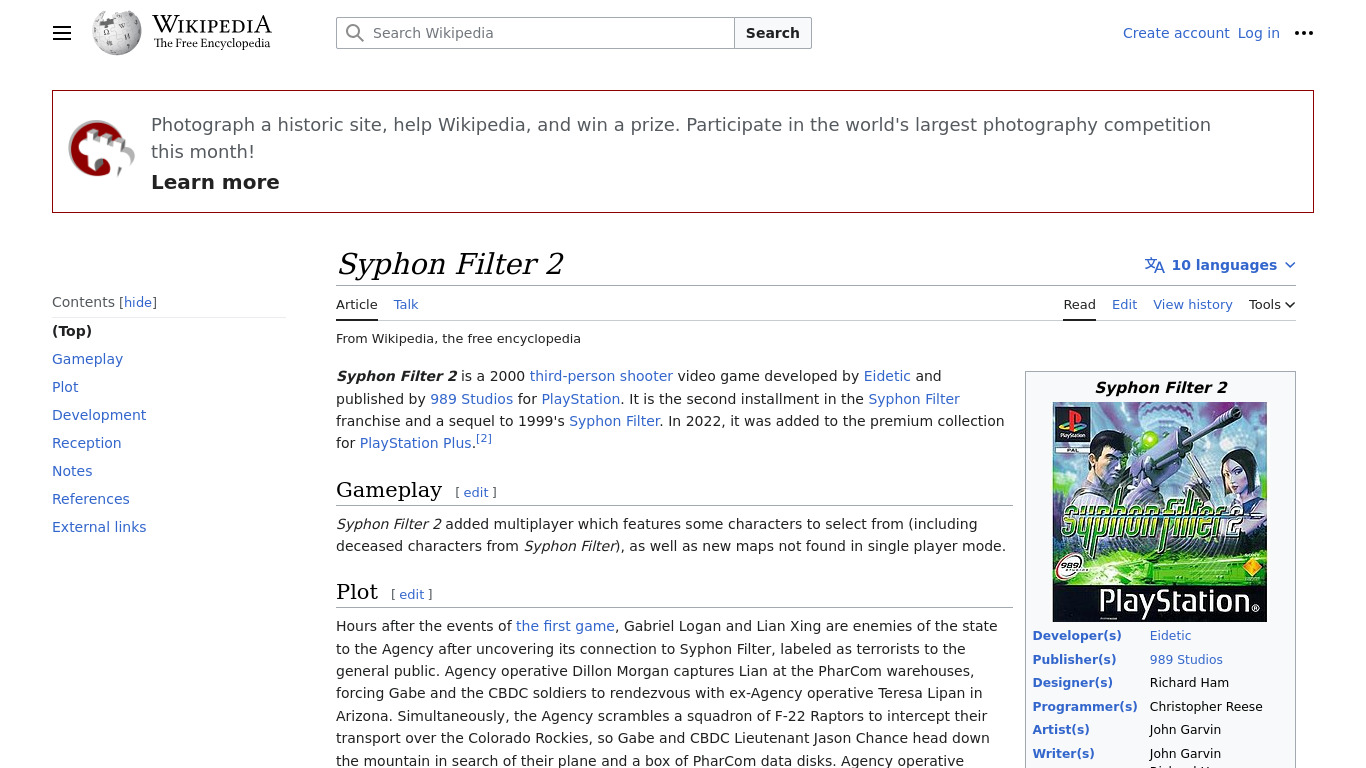The image size is (1366, 768).
Task: Open the hamburger main menu
Action: pos(62,33)
